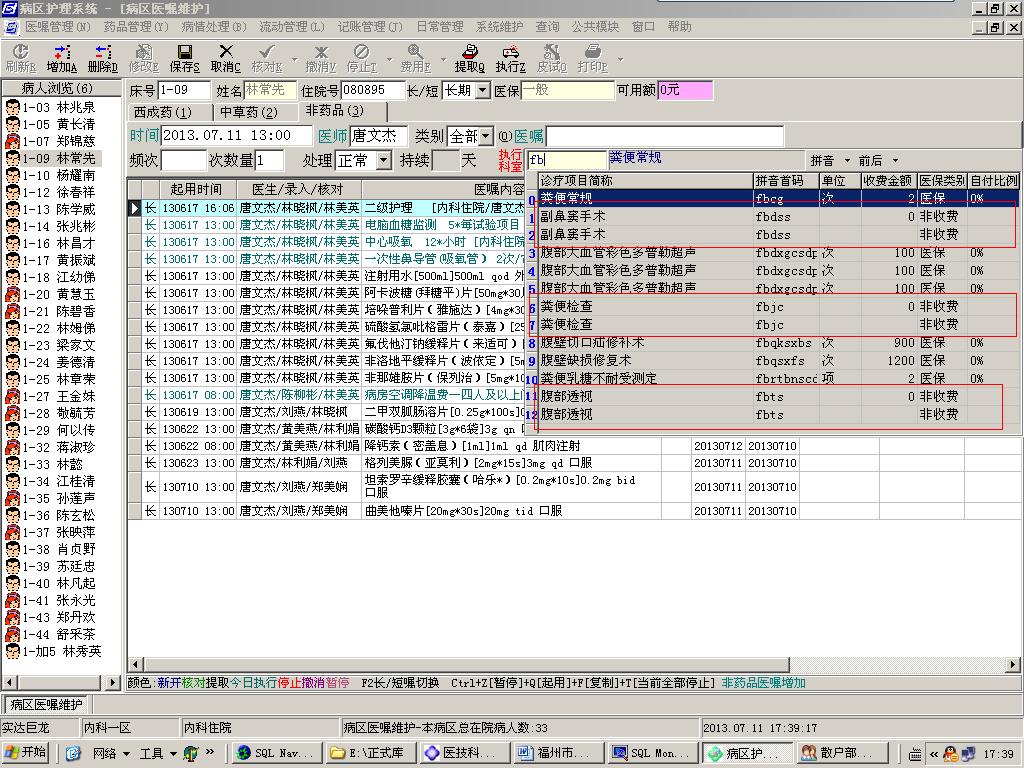Click the 时间 datetime field

pyautogui.click(x=236, y=135)
